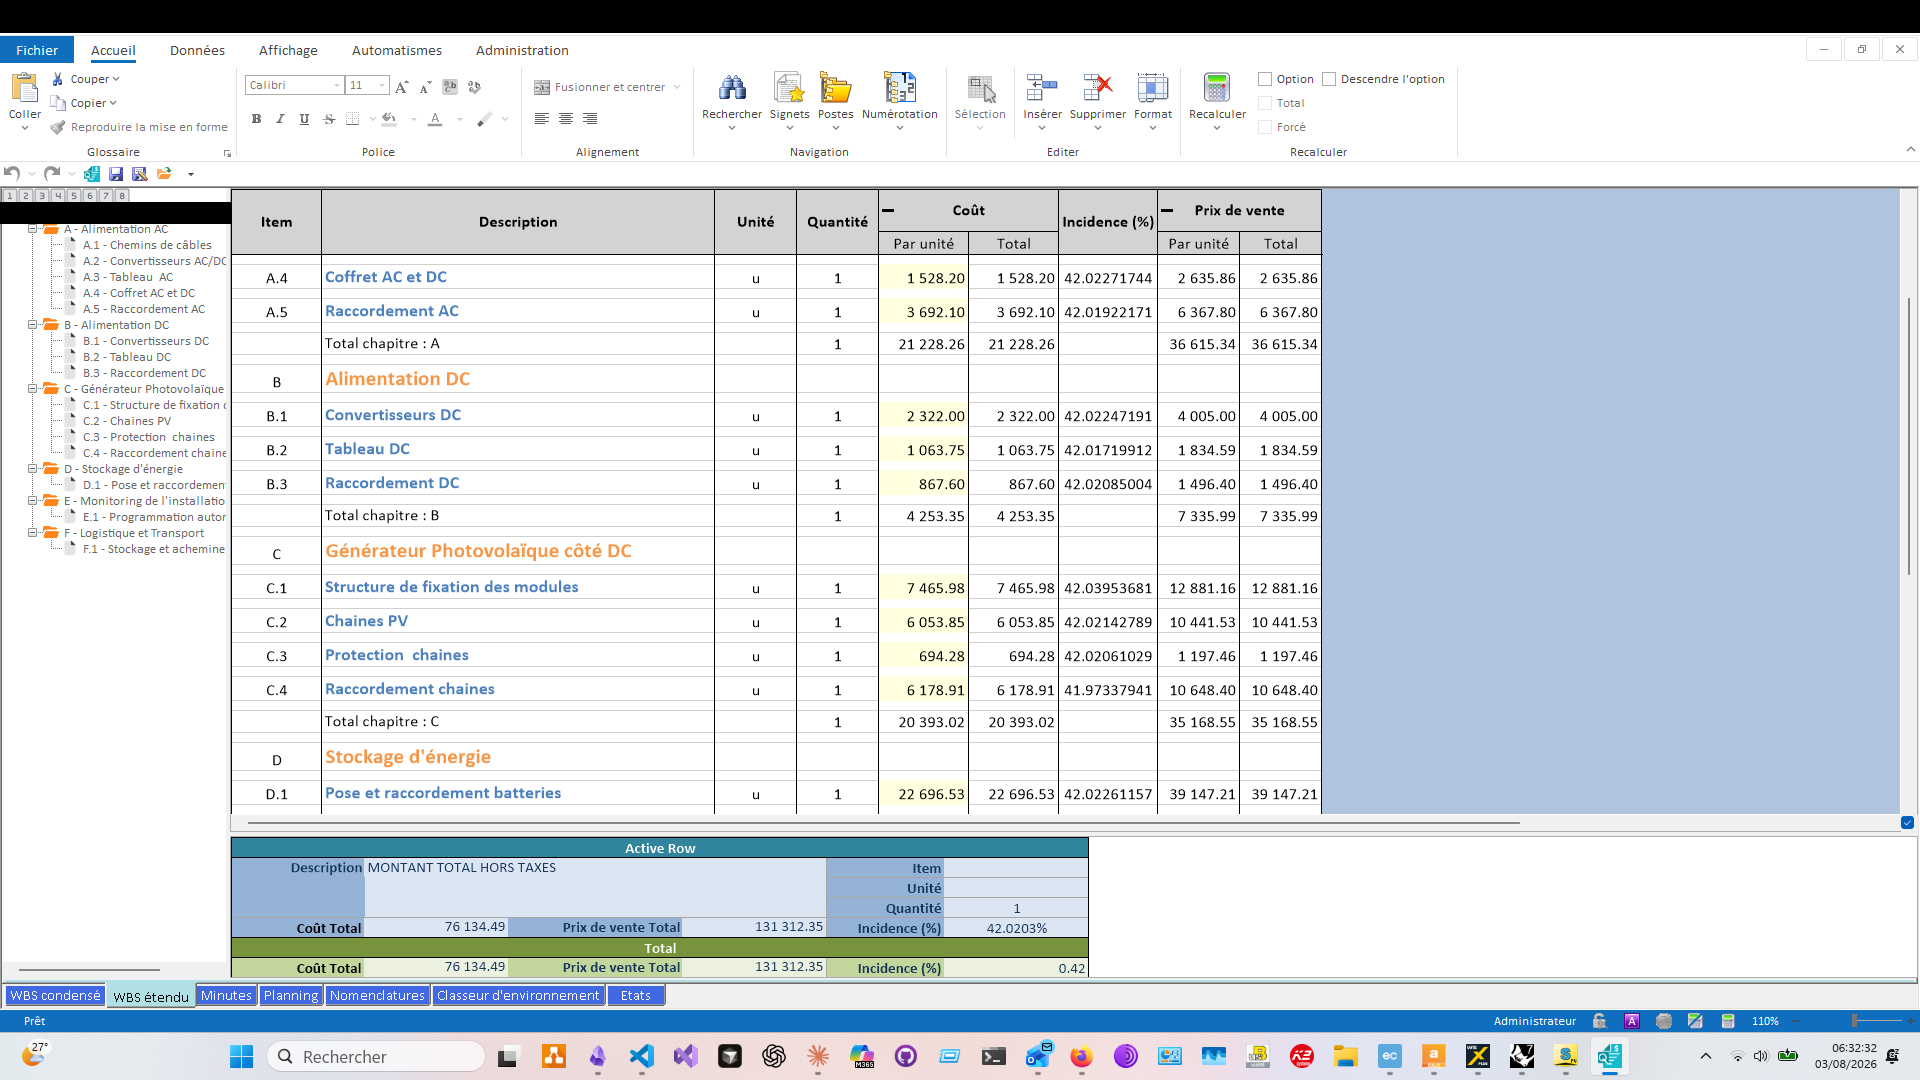This screenshot has width=1920, height=1080.
Task: Click the Recalculer calculator icon
Action: point(1217,89)
